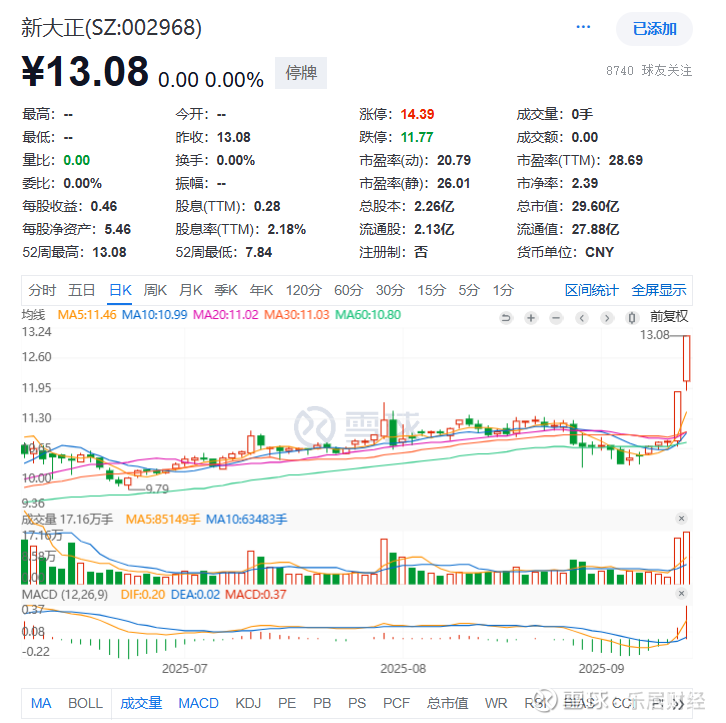Zoom out chart with minus icon
The width and height of the screenshot is (726, 723).
(x=556, y=318)
